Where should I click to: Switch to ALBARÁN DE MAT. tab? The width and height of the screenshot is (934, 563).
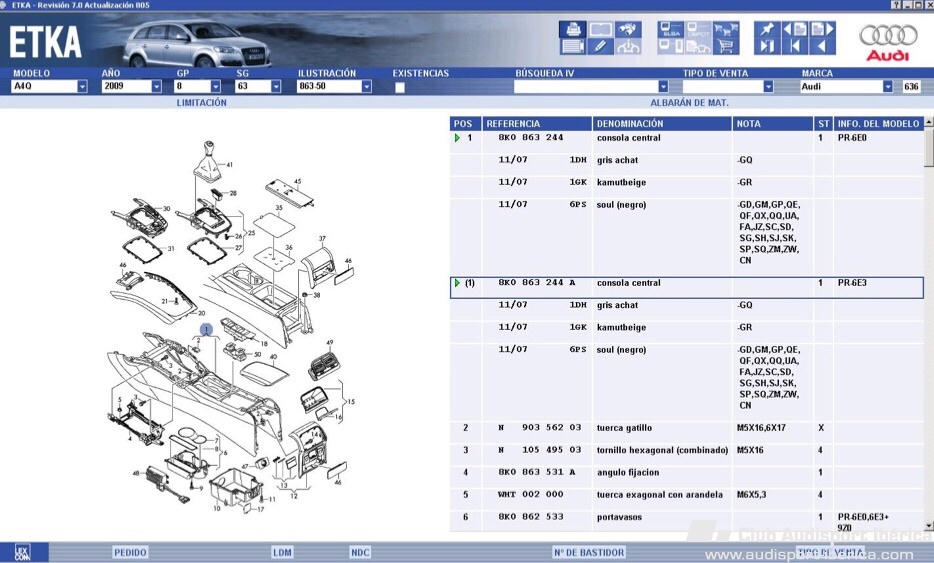[x=689, y=102]
